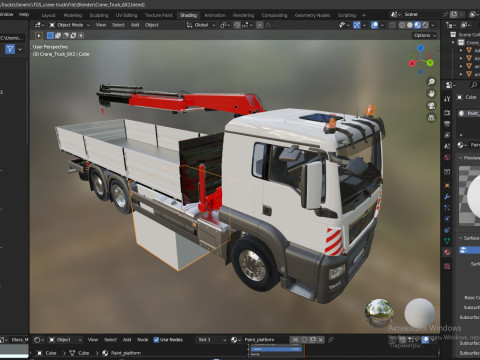Image resolution: width=480 pixels, height=360 pixels.
Task: Click the X axis on navigation gizmo
Action: pos(412,63)
